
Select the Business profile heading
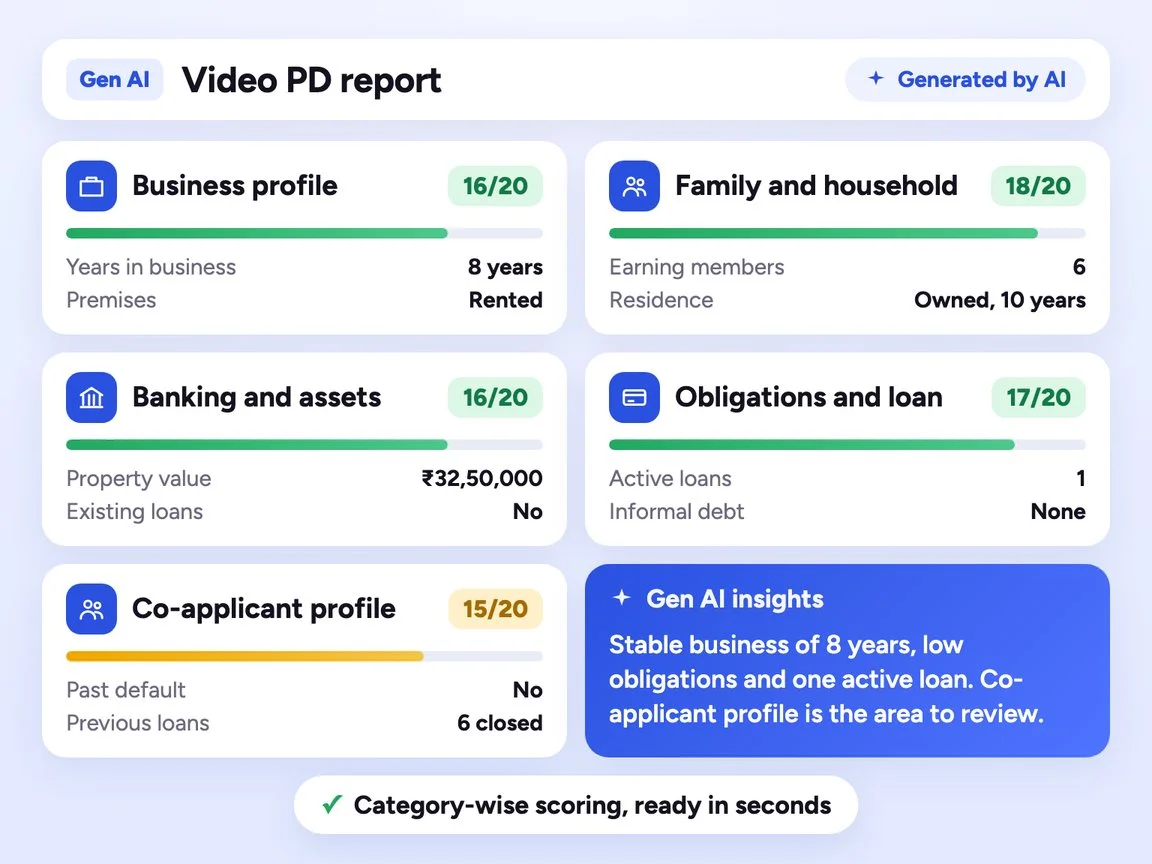(x=234, y=186)
